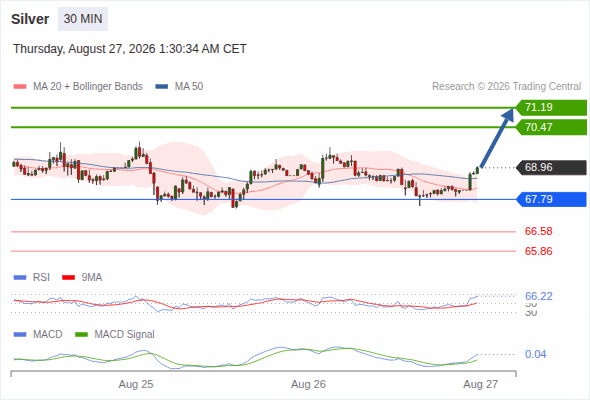Viewport: 590px width, 400px height.
Task: Select the 71.19 resistance price tag
Action: coord(551,108)
